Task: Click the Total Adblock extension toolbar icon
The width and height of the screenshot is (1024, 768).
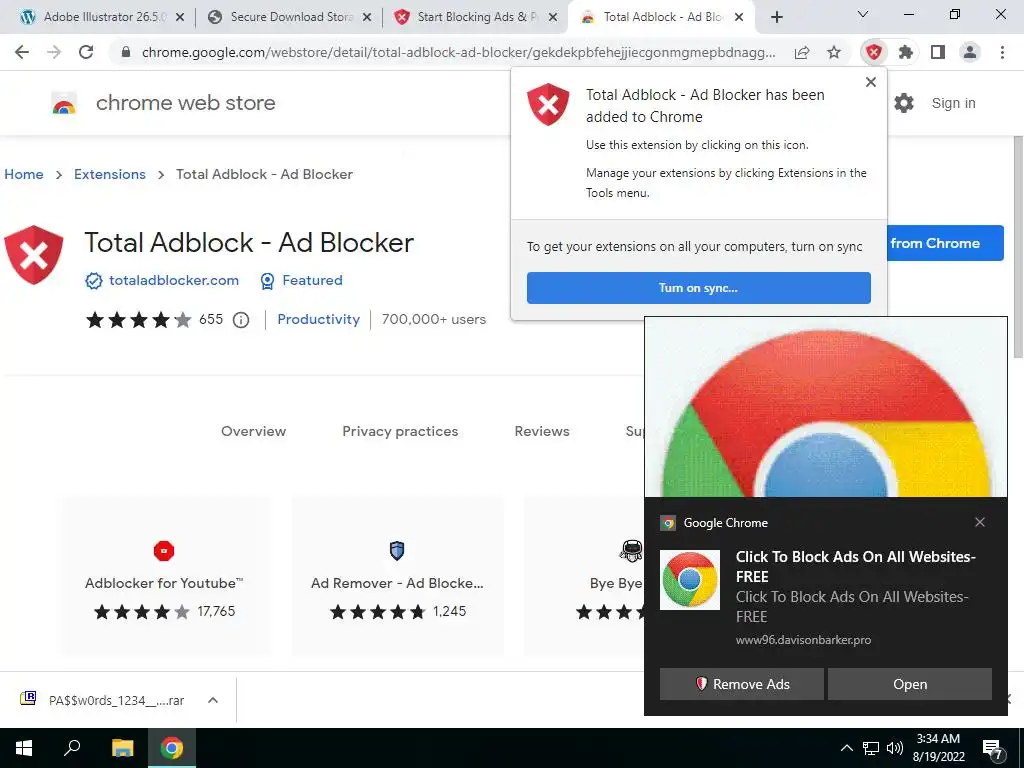Action: [874, 52]
